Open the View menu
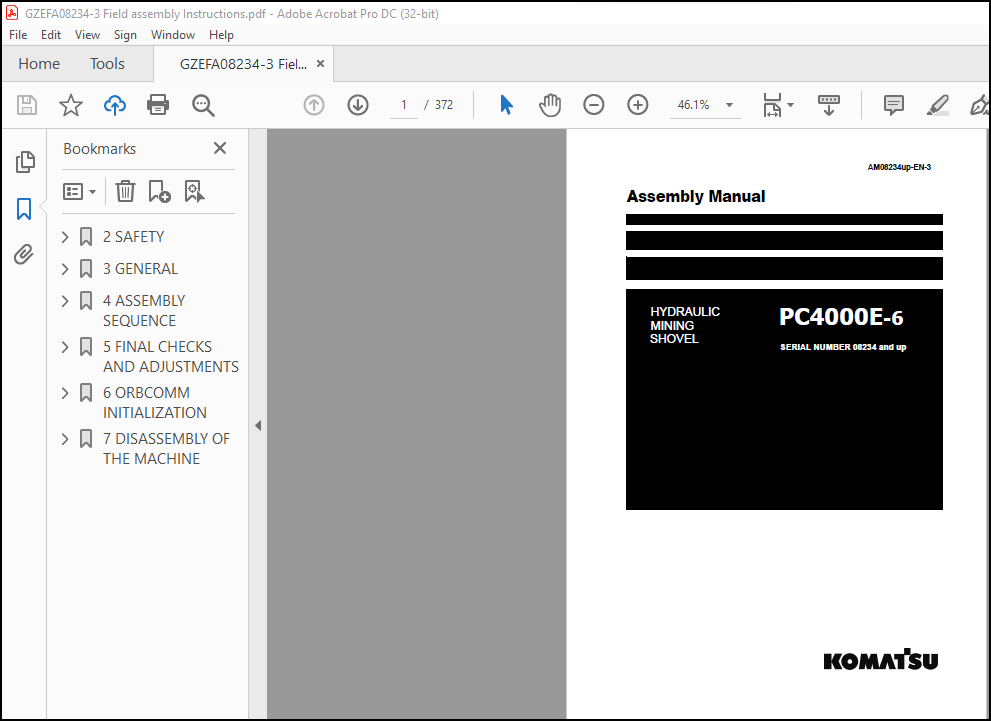The image size is (991, 721). 87,35
